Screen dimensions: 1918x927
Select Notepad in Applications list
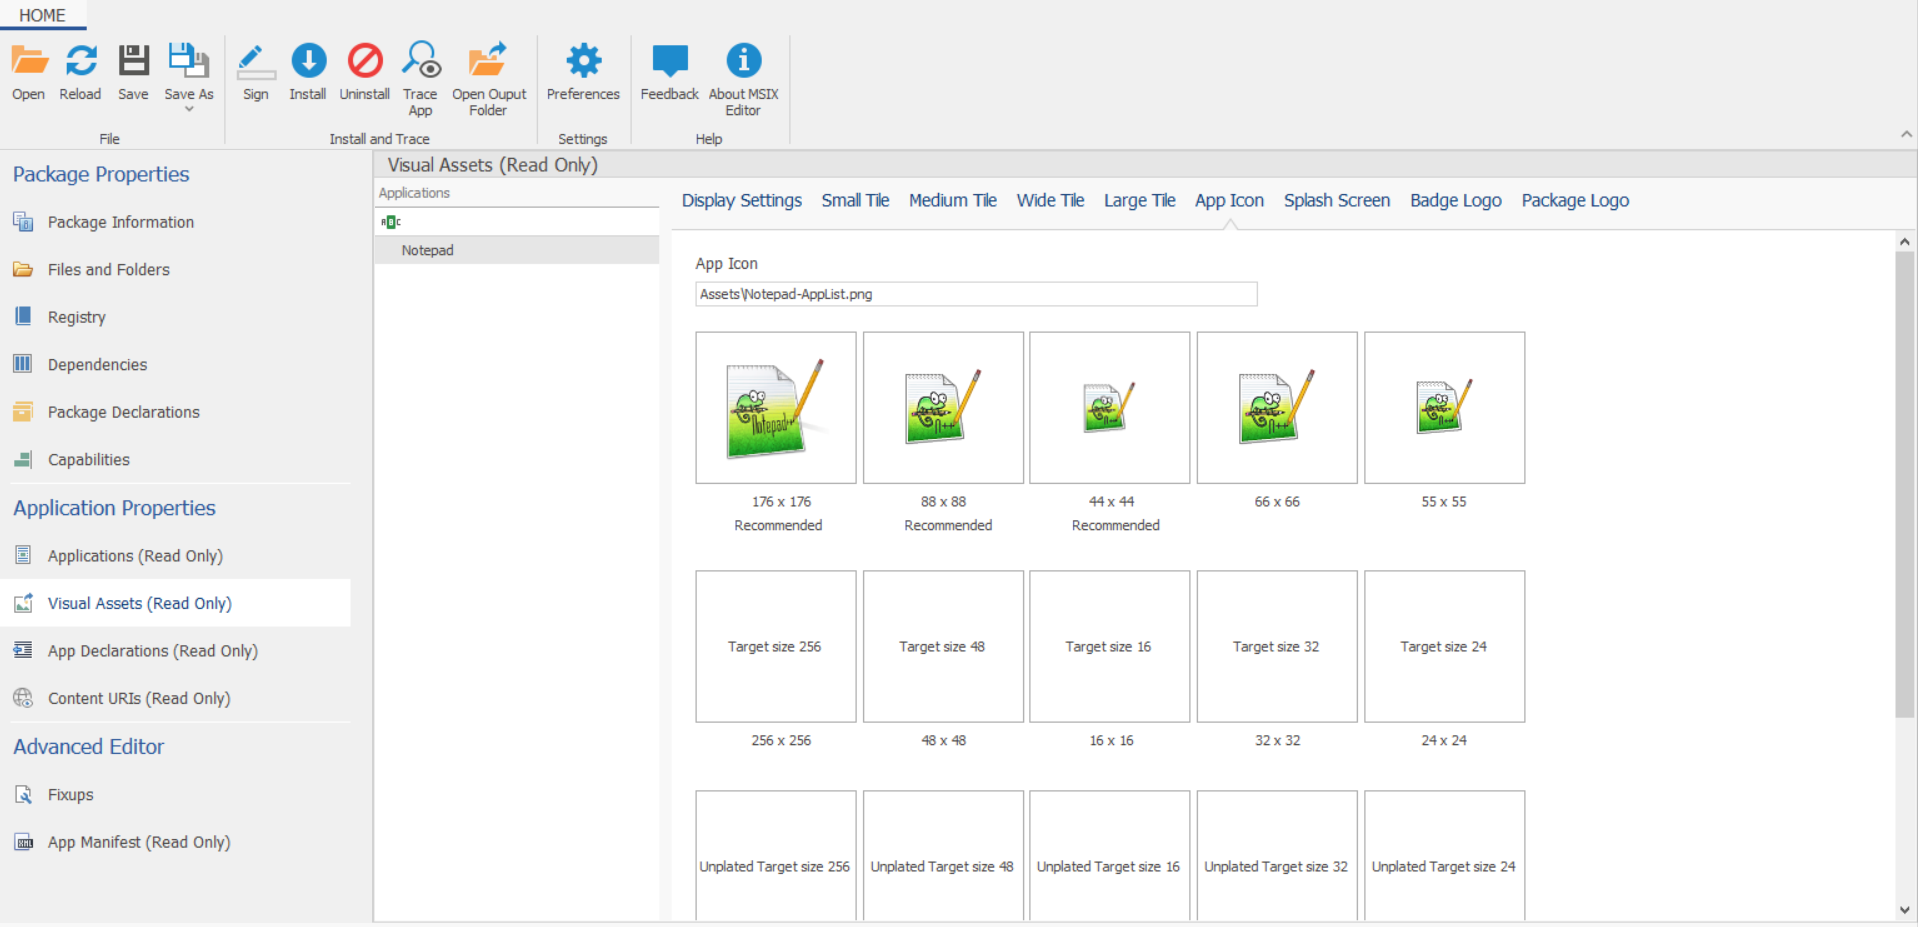(x=517, y=250)
